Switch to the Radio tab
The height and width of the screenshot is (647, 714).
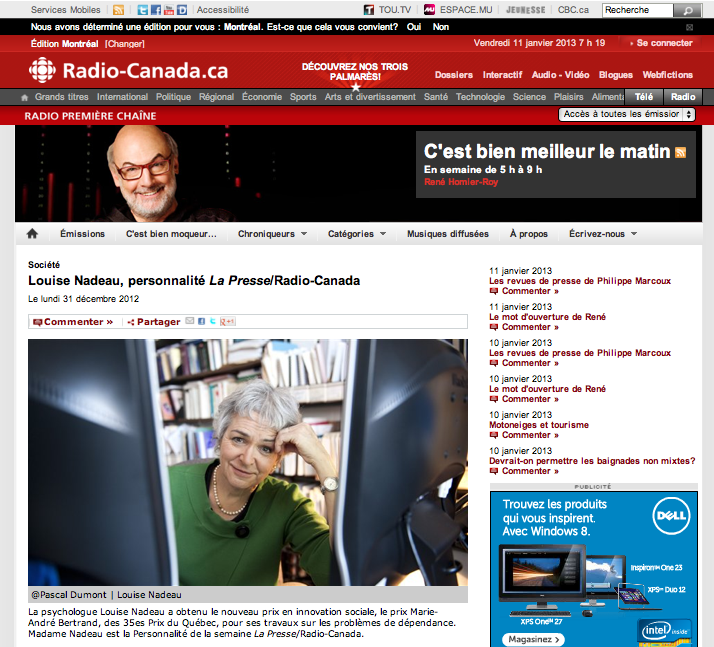coord(683,97)
